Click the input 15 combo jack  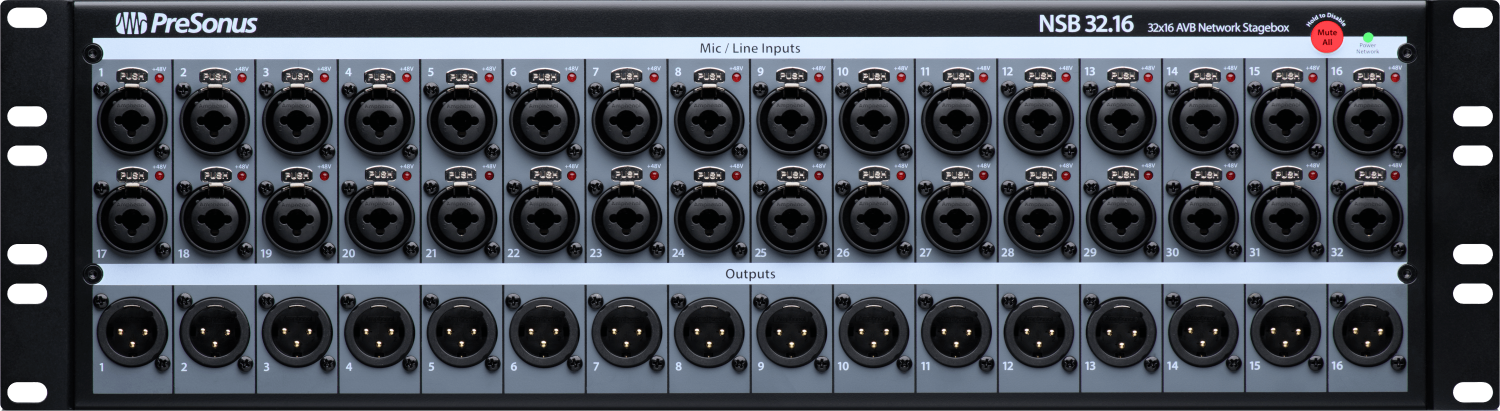1287,119
